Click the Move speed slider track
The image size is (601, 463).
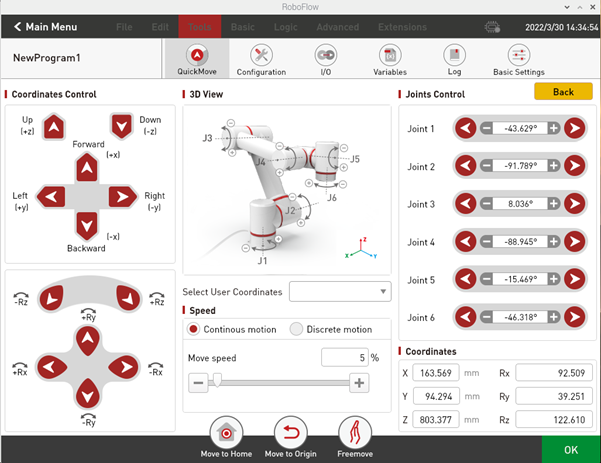click(280, 382)
